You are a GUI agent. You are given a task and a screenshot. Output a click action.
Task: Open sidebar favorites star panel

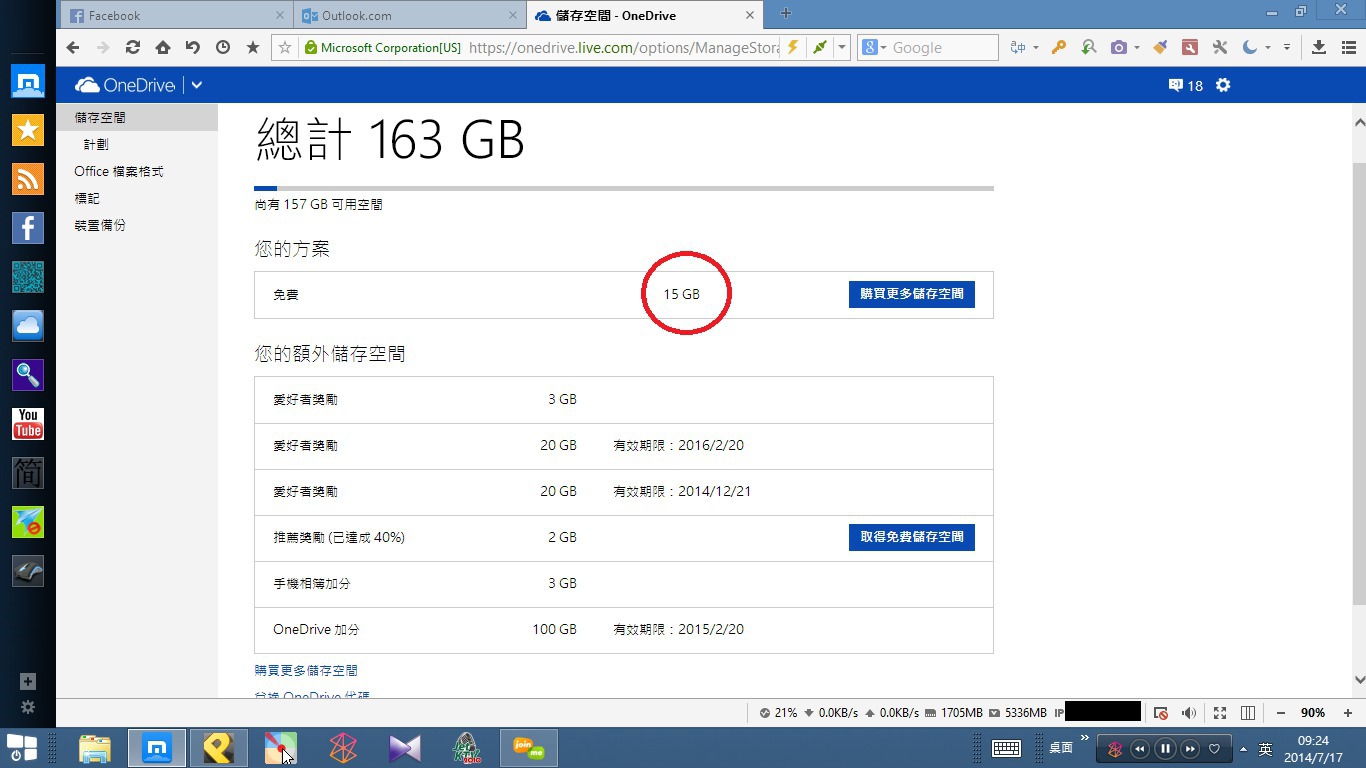tap(28, 130)
